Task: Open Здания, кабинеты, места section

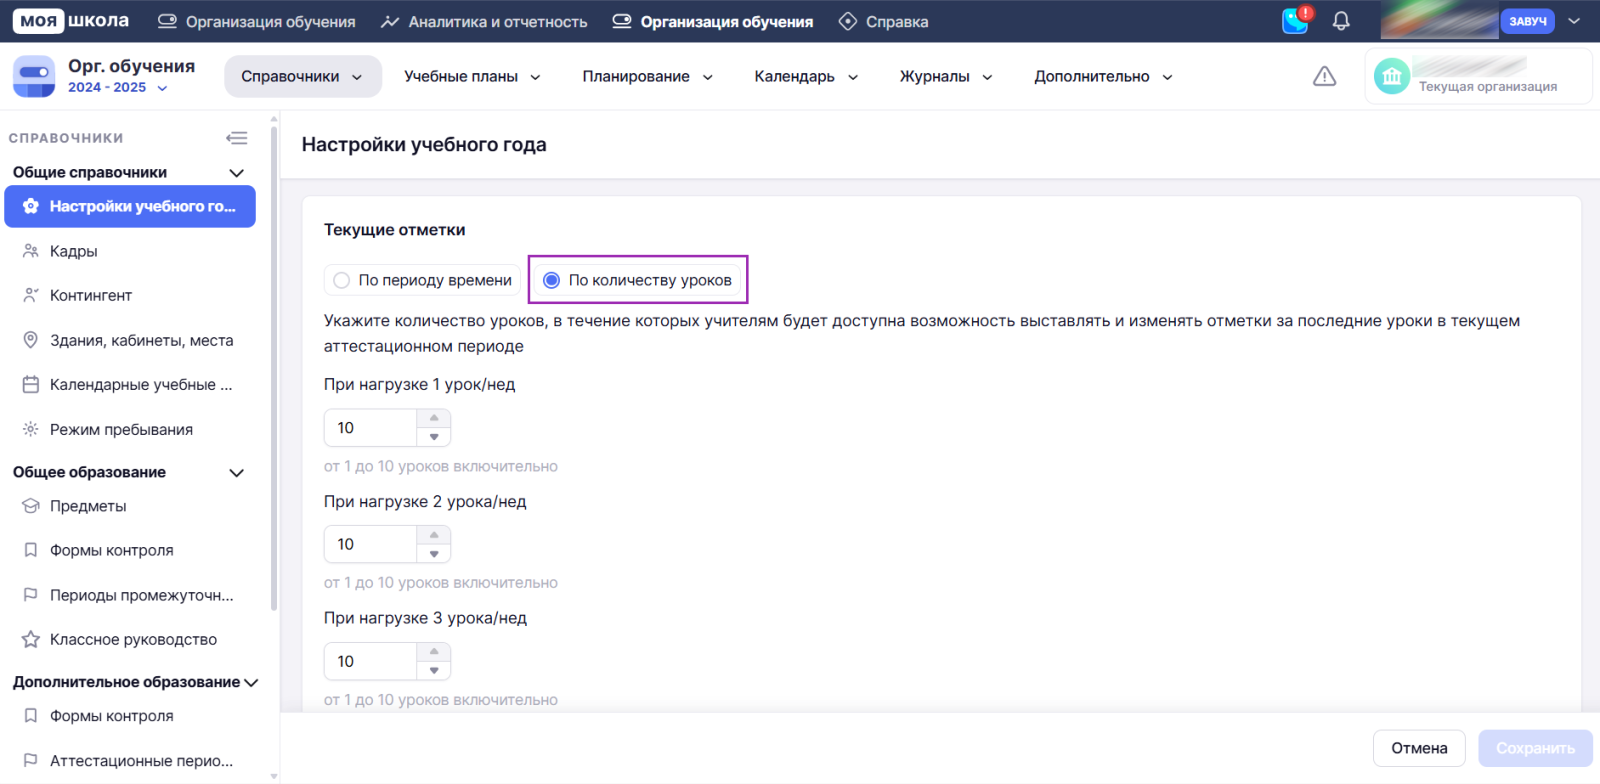Action: 141,340
